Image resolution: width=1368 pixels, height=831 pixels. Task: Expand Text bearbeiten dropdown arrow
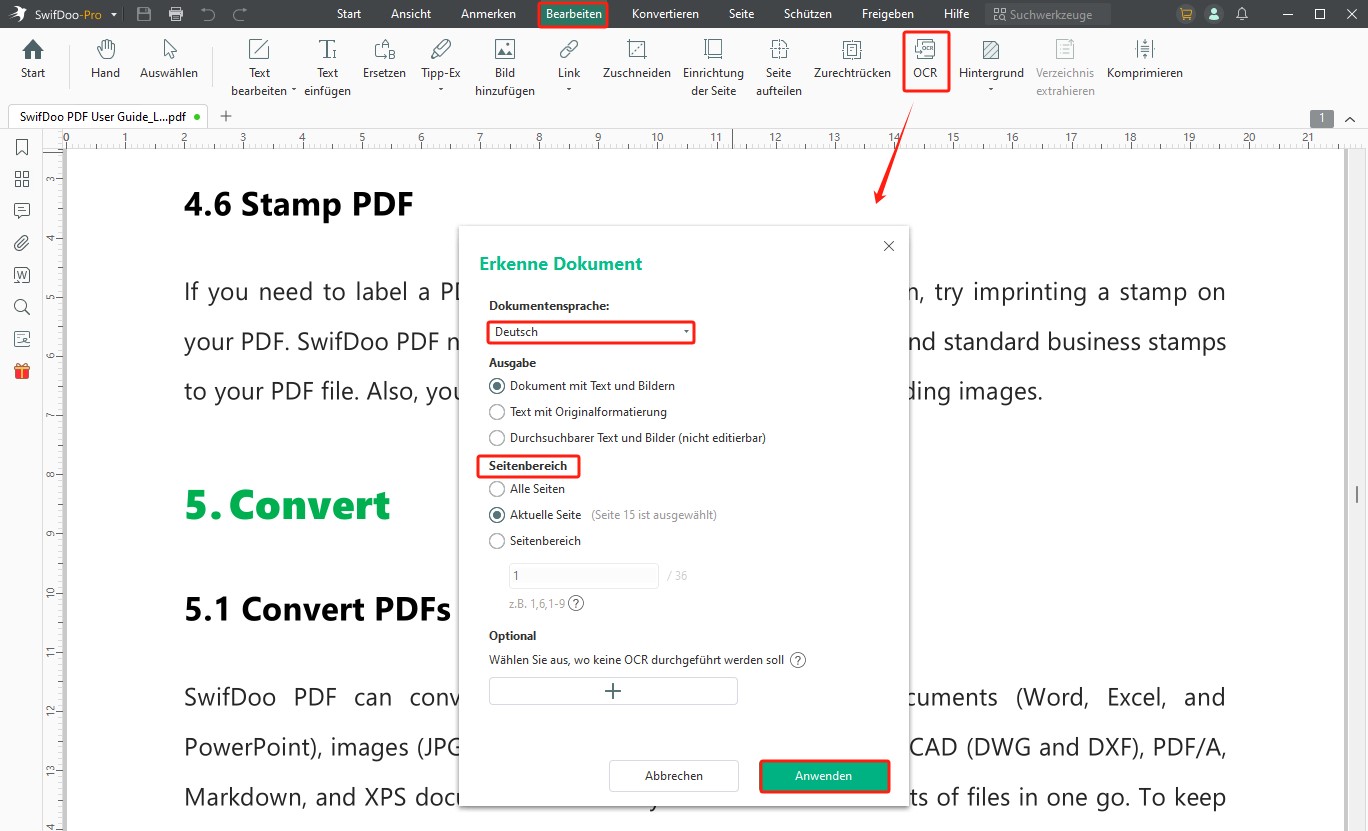(x=294, y=91)
